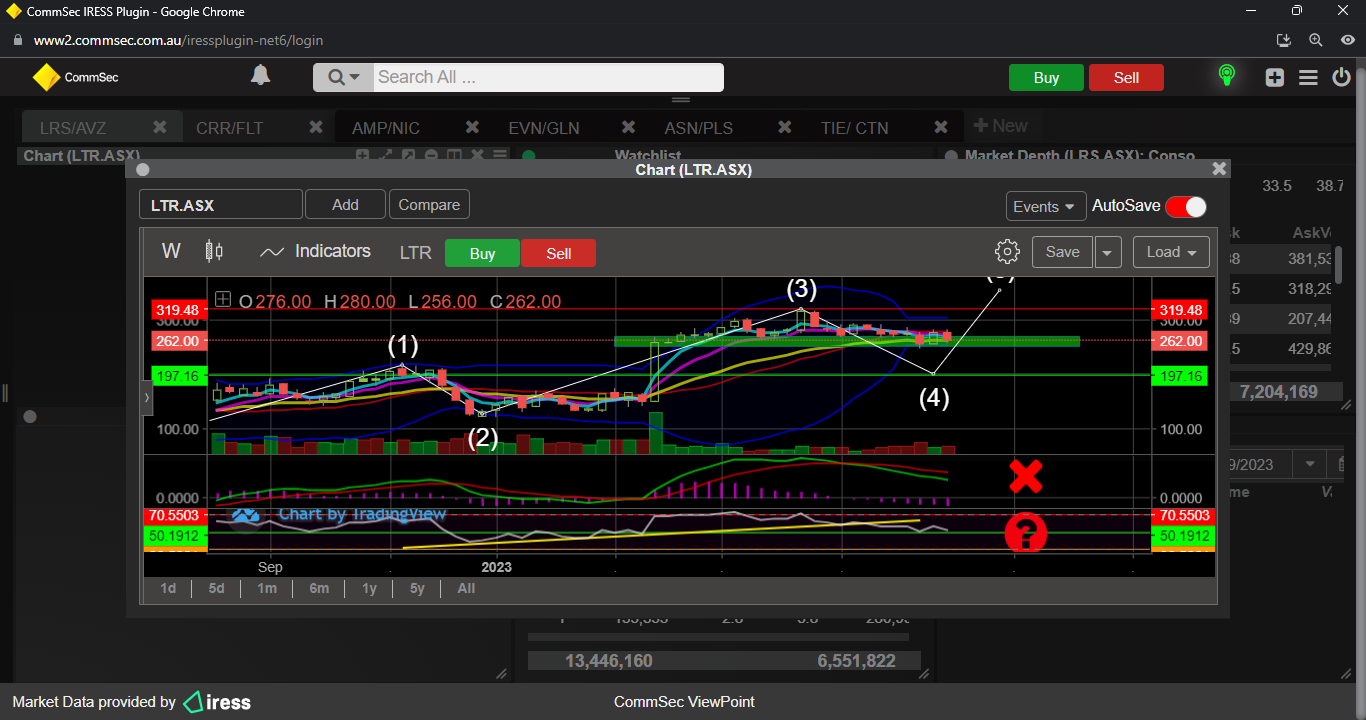The width and height of the screenshot is (1366, 720).
Task: Select the 5y time range
Action: click(417, 588)
